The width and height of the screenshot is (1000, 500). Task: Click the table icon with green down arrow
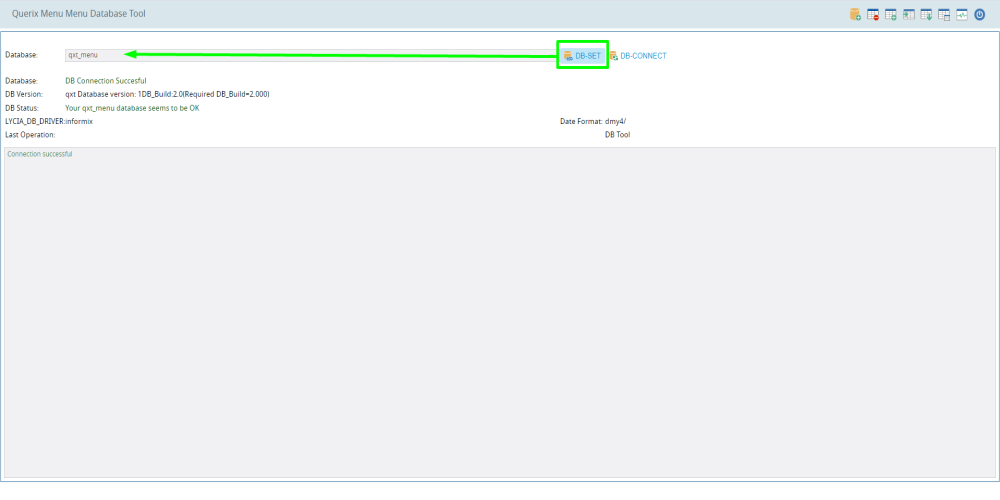point(927,15)
